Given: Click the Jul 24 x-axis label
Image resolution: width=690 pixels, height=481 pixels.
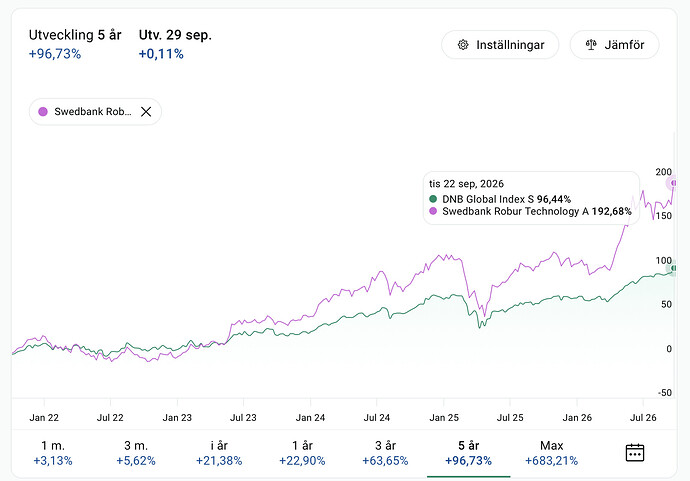Looking at the screenshot, I should point(377,418).
